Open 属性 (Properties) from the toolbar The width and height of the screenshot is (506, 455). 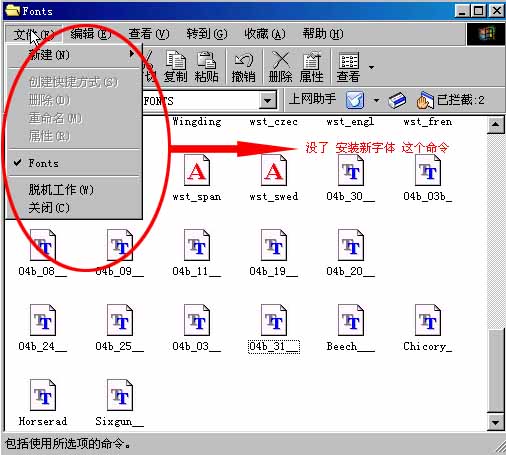(x=311, y=66)
